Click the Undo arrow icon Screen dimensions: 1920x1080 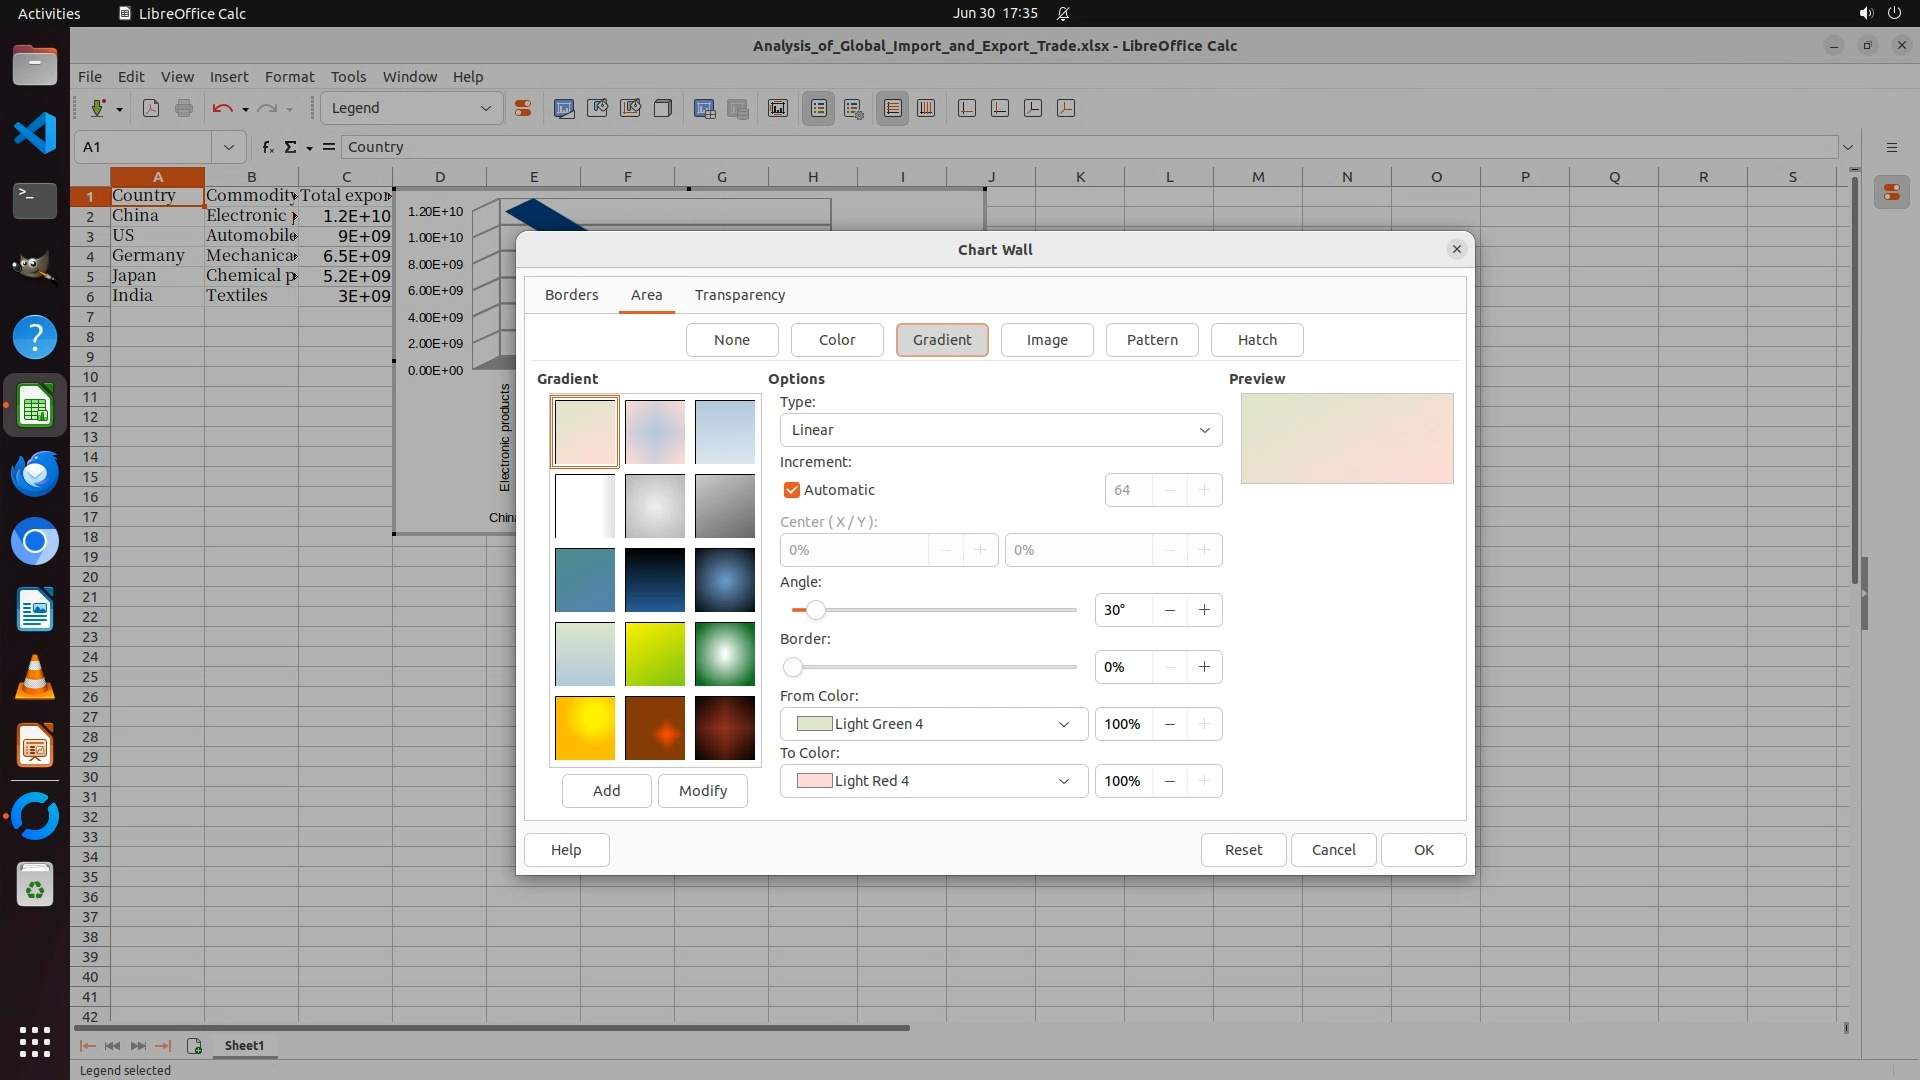[x=222, y=108]
